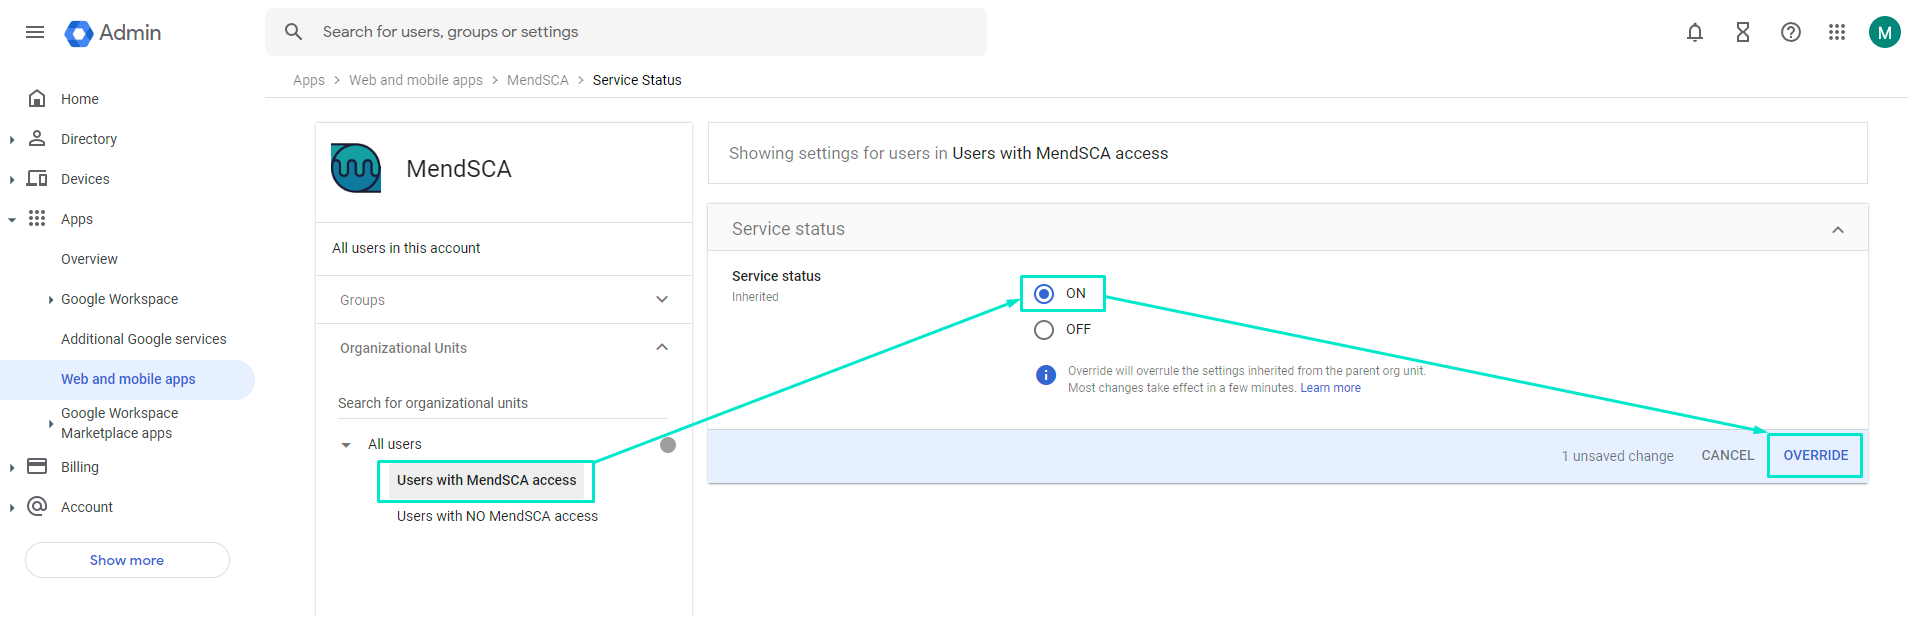The image size is (1908, 617).
Task: Collapse the All users tree node
Action: (346, 445)
